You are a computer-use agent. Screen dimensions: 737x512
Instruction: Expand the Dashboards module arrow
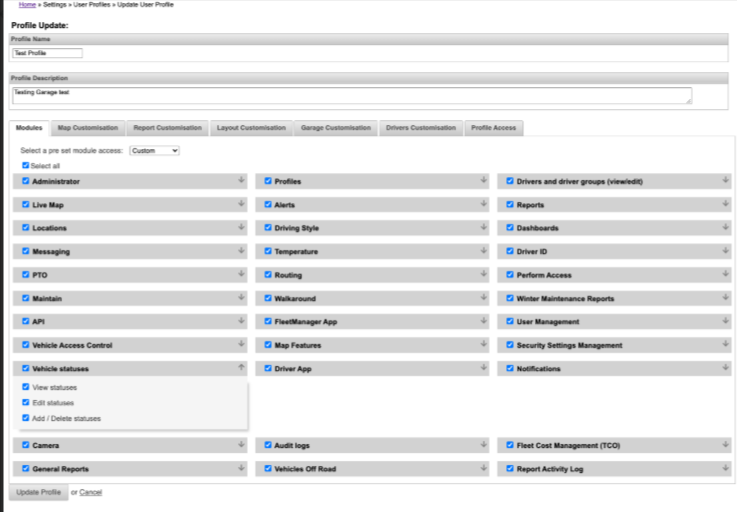725,227
